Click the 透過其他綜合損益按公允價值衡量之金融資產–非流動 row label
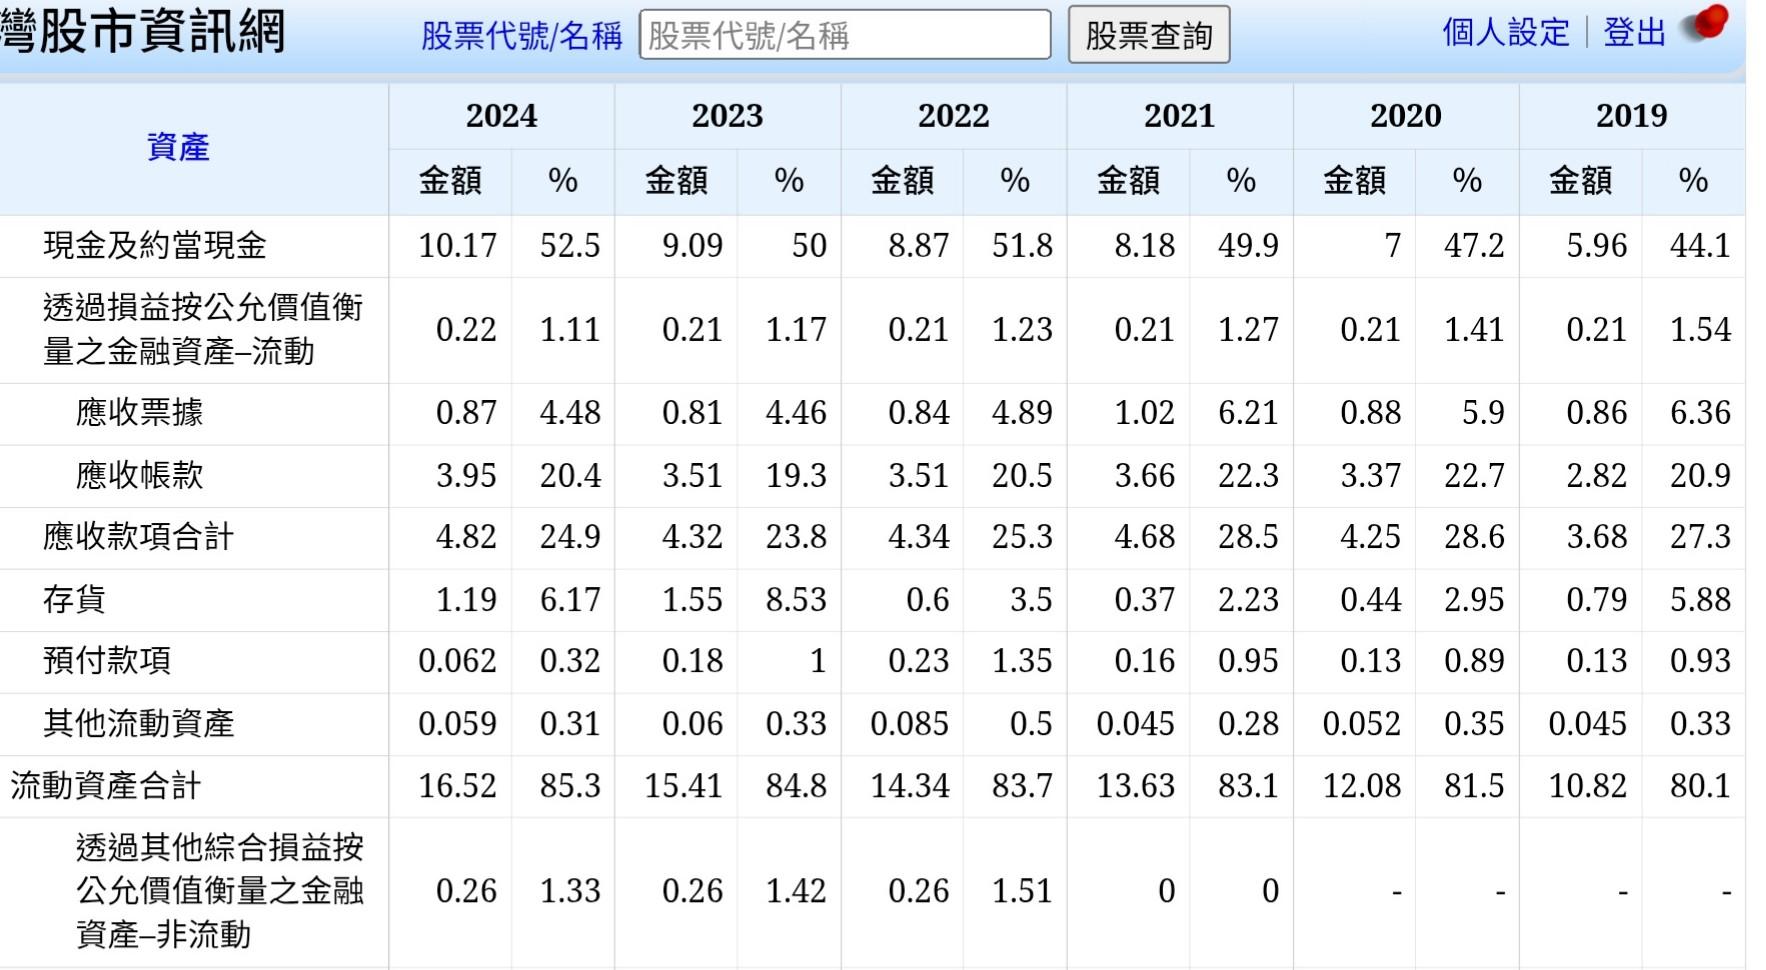 click(x=220, y=891)
